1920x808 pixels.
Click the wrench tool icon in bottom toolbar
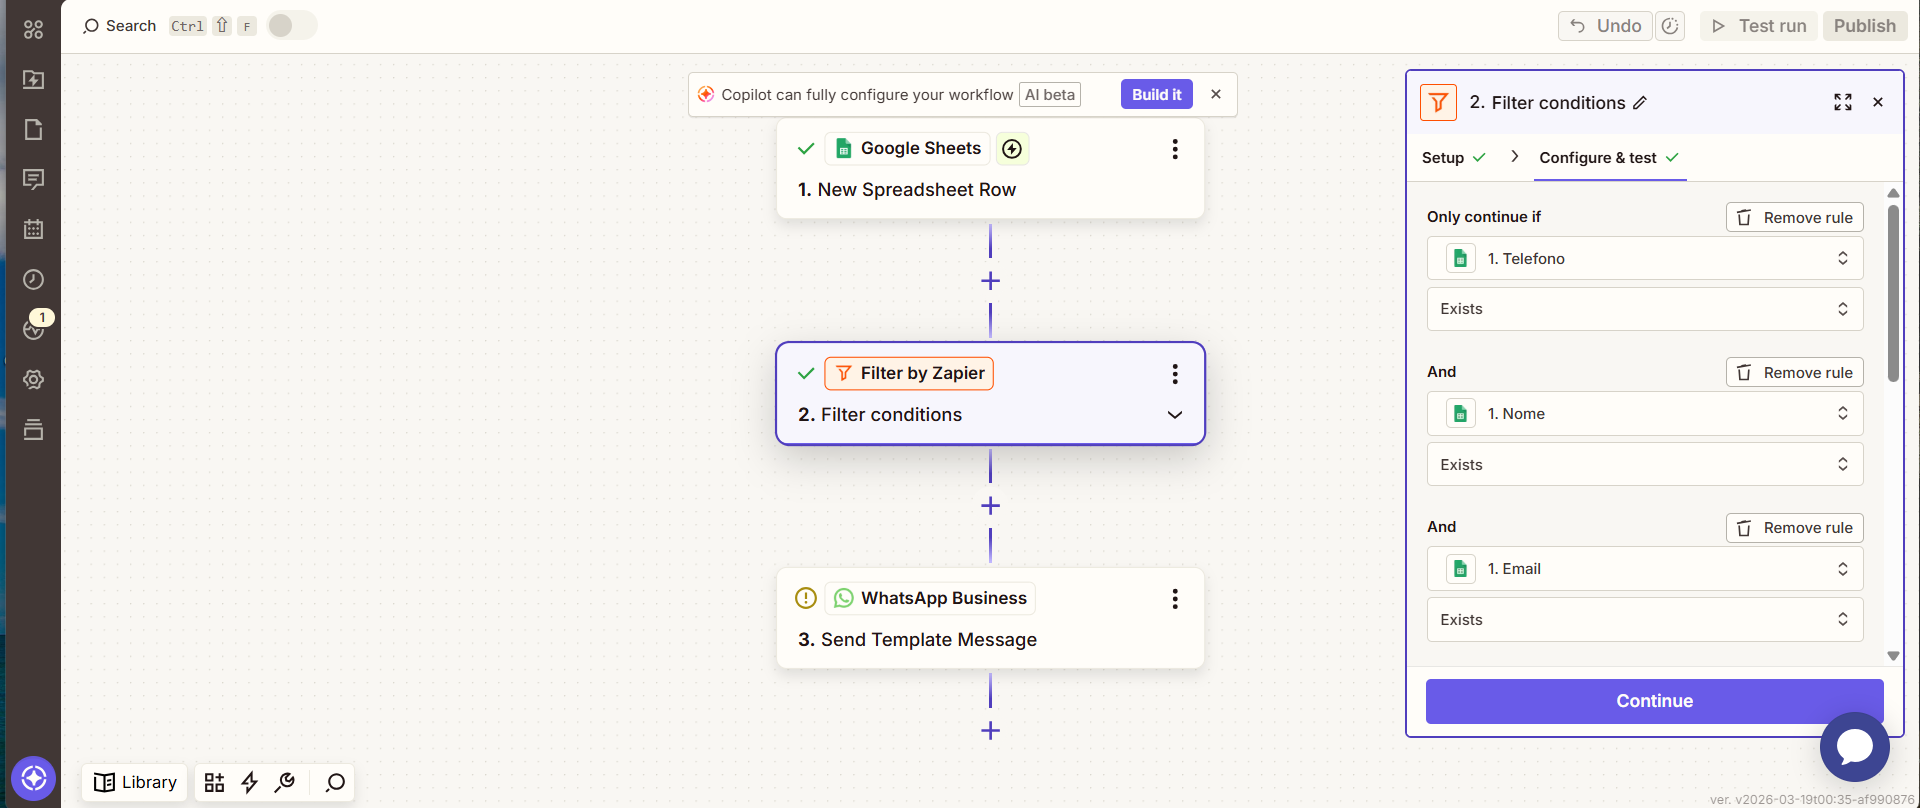pyautogui.click(x=285, y=782)
